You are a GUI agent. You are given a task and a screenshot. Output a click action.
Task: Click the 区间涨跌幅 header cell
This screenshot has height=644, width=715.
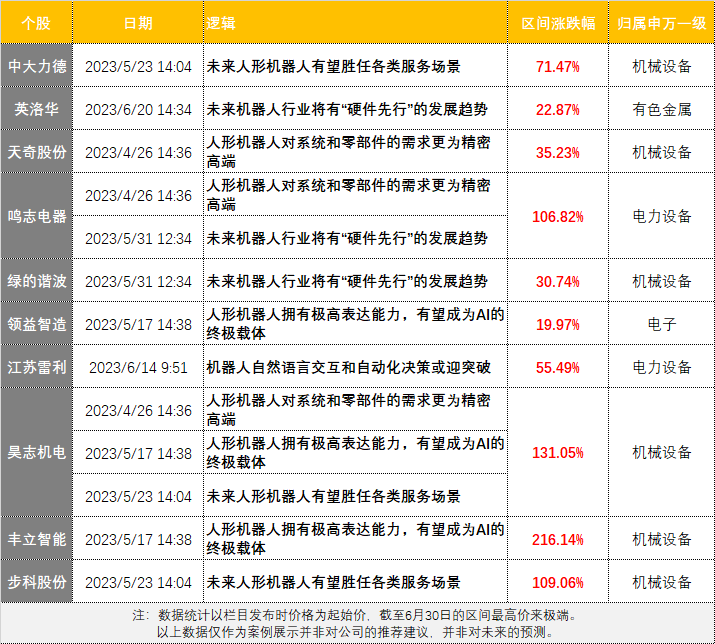(558, 22)
